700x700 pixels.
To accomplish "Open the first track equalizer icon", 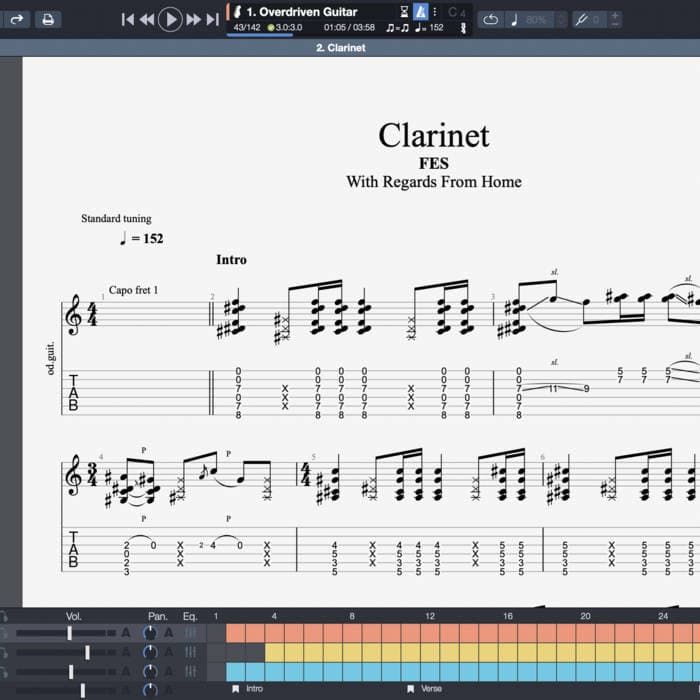I will coord(191,633).
